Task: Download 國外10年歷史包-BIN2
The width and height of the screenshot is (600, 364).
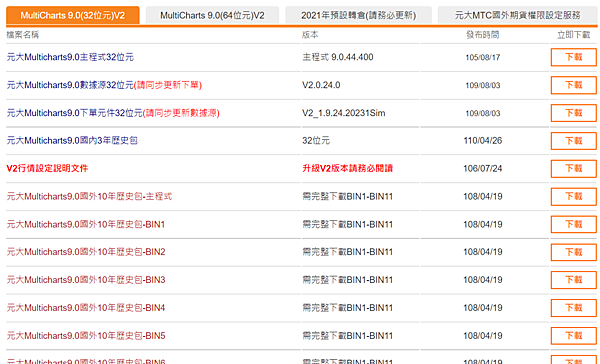Action: coord(574,252)
